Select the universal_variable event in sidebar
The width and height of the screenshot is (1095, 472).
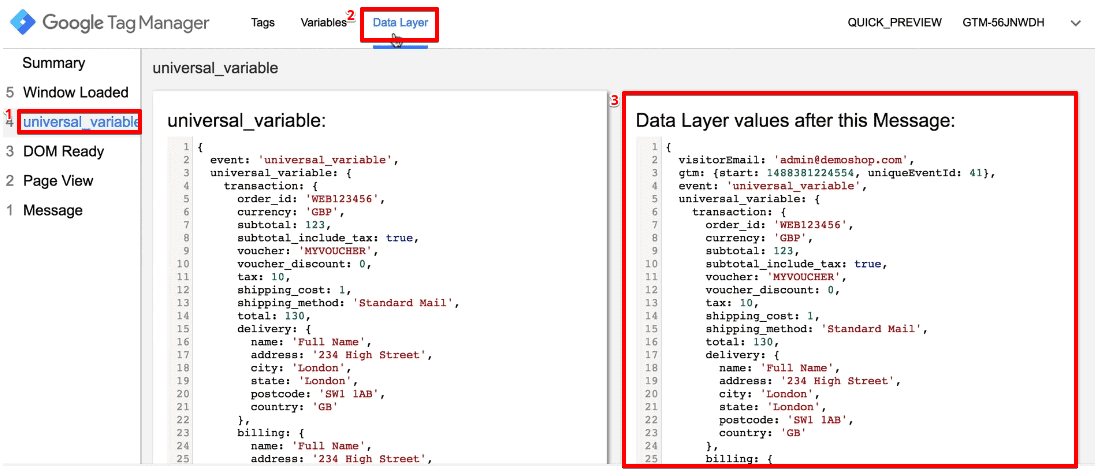(80, 122)
